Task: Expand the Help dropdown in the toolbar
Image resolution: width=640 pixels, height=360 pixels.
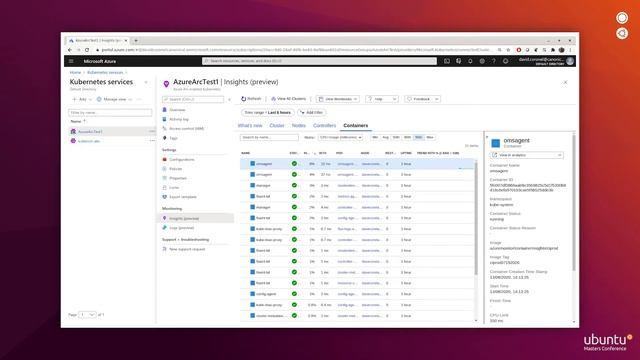Action: [382, 99]
